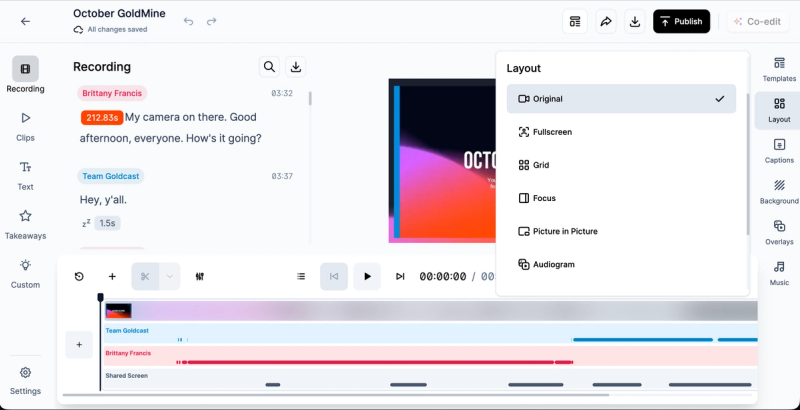Expand the split tool dropdown arrow
This screenshot has width=800, height=410.
(170, 276)
